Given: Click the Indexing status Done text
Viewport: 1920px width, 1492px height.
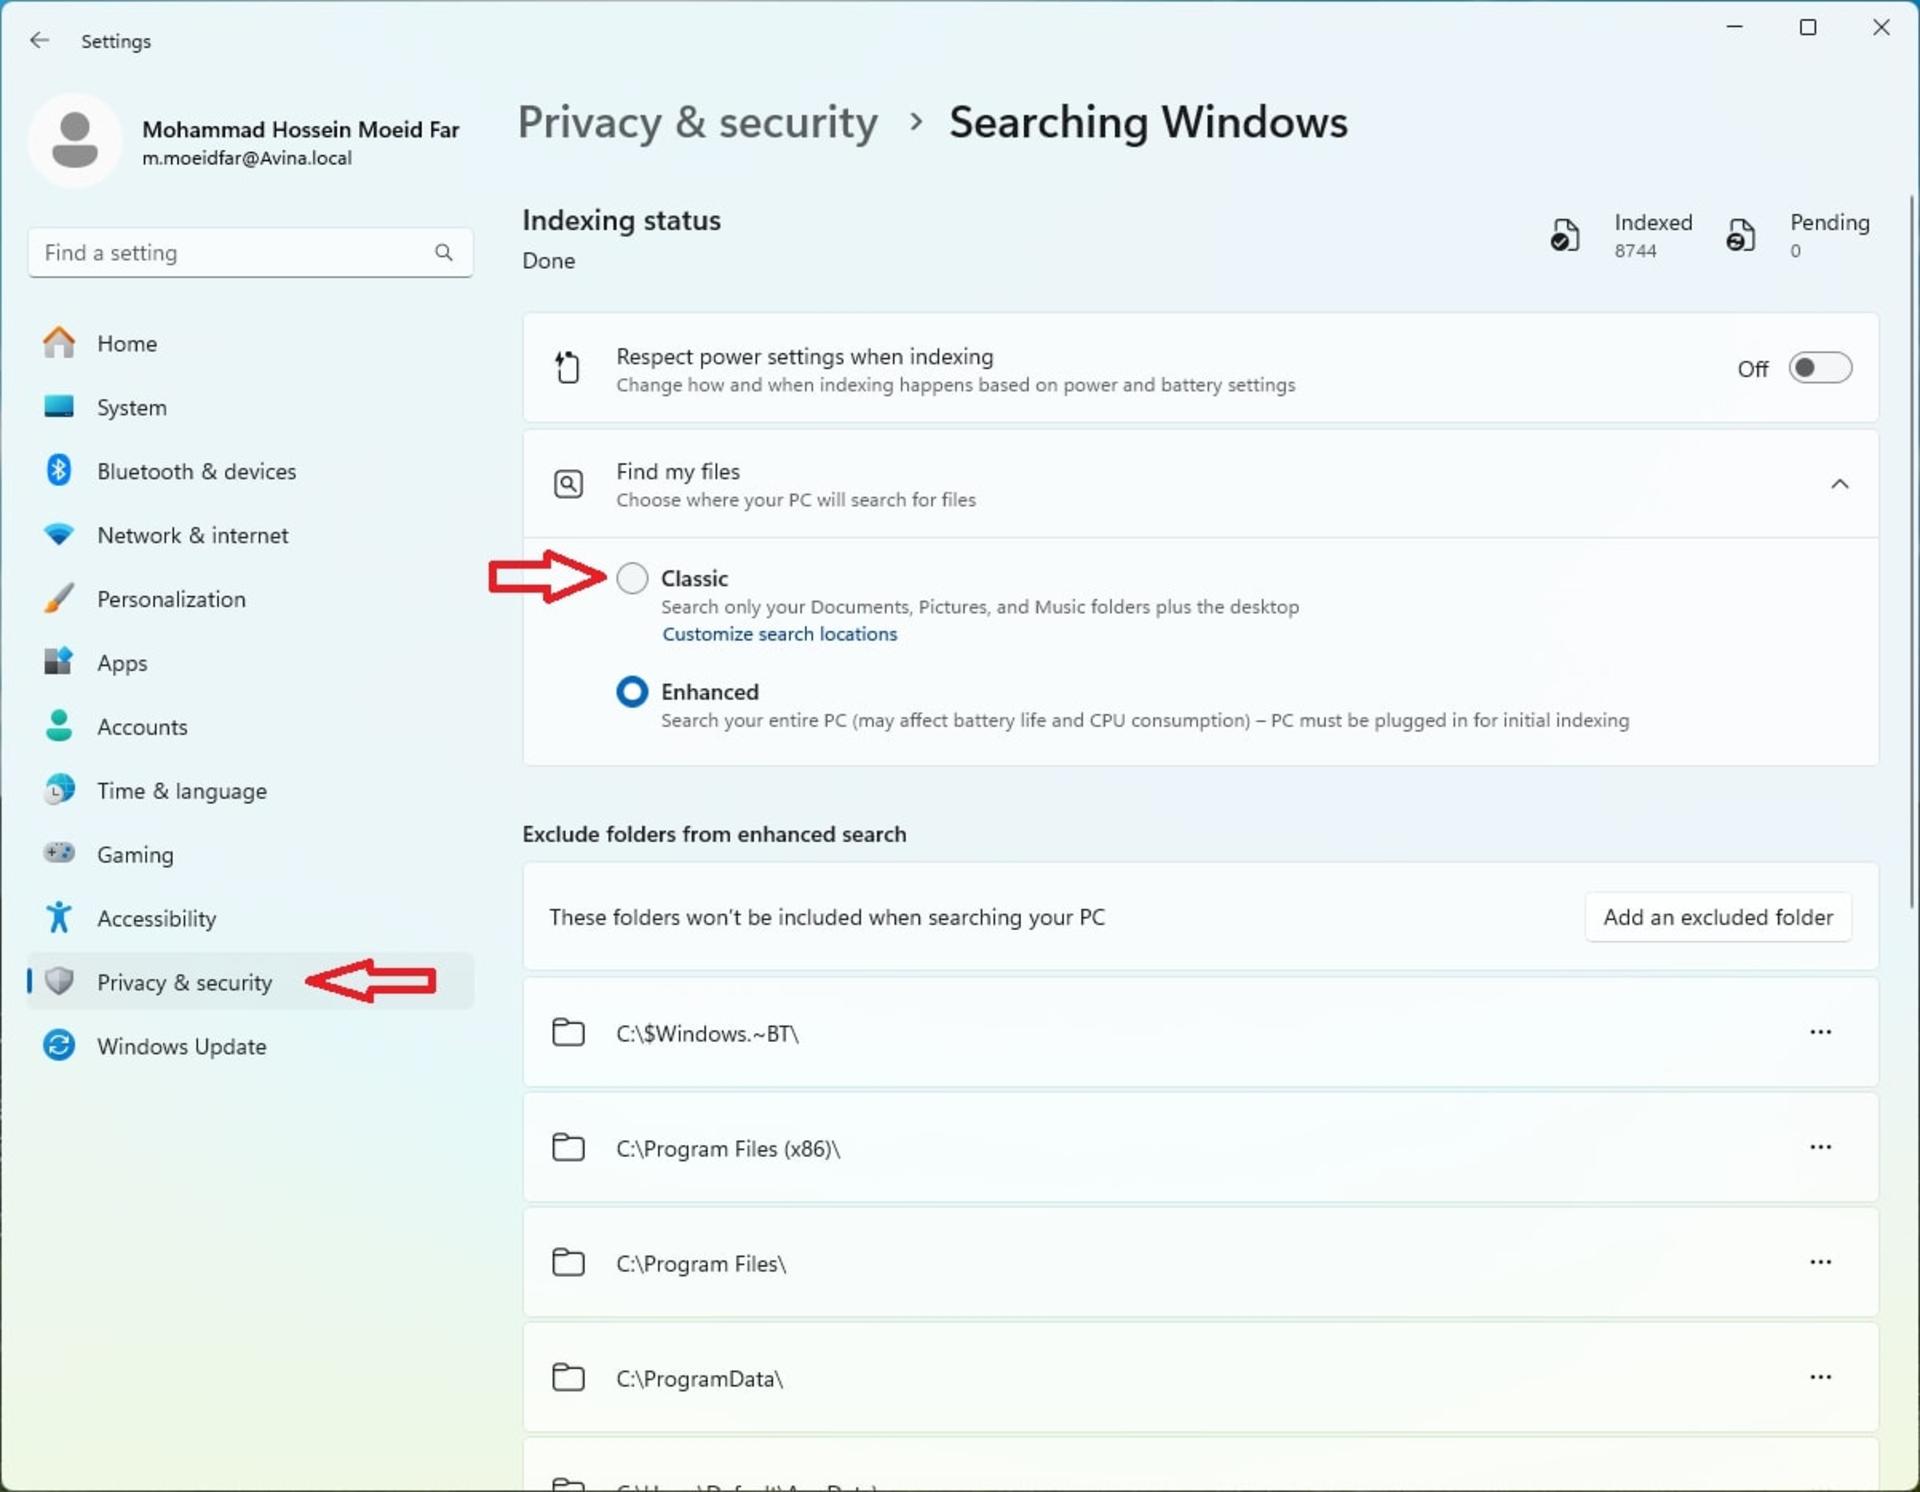Looking at the screenshot, I should pos(548,260).
